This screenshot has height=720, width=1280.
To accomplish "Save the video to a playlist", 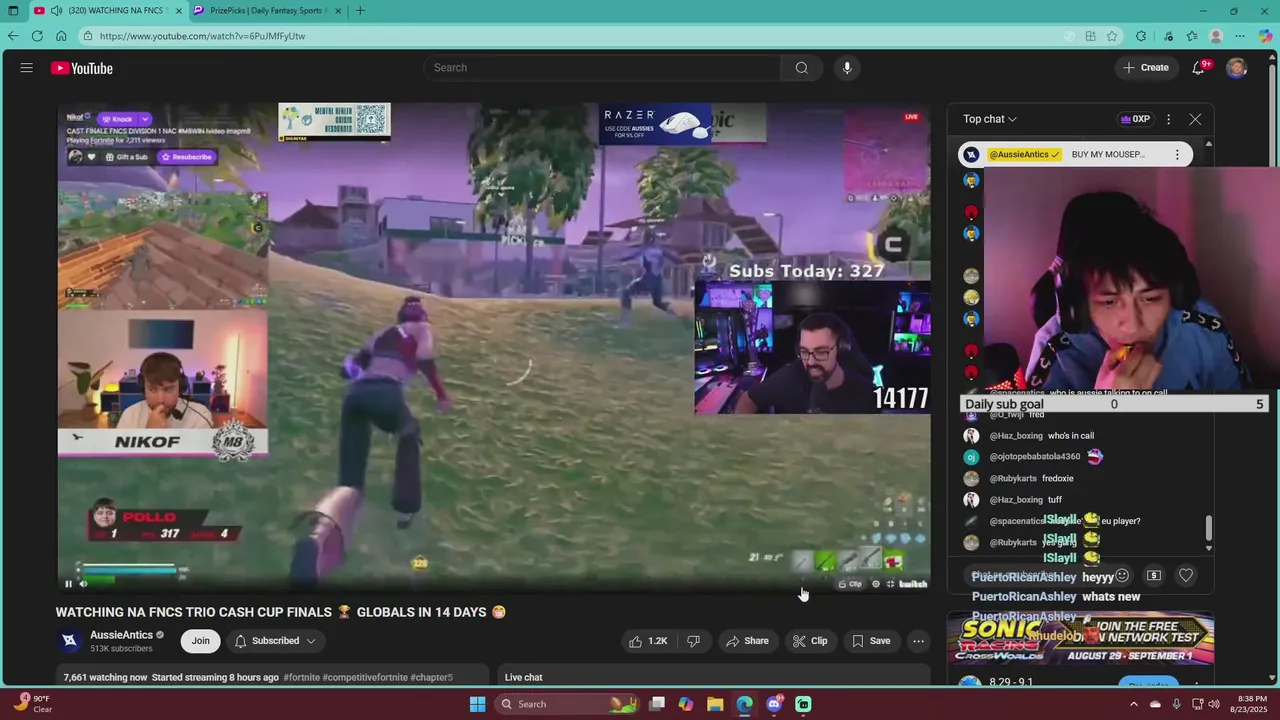I will [x=871, y=641].
